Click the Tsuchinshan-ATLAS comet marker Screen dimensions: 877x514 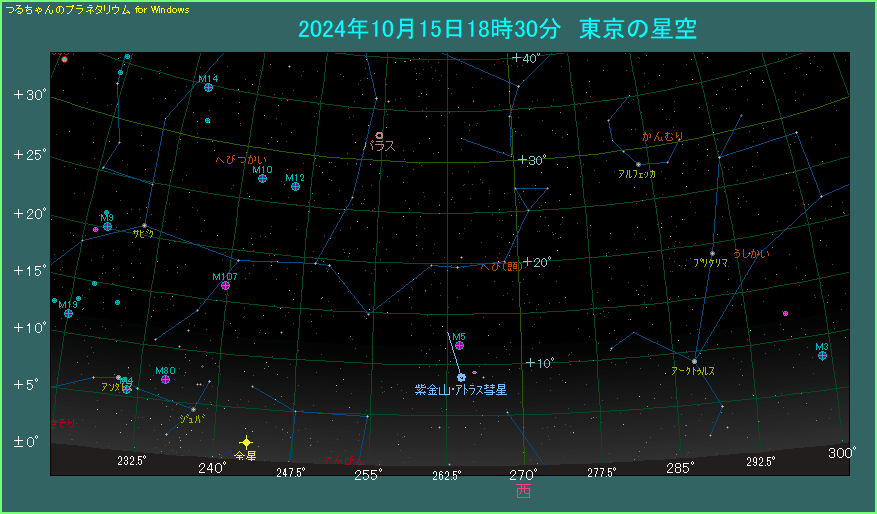(461, 377)
